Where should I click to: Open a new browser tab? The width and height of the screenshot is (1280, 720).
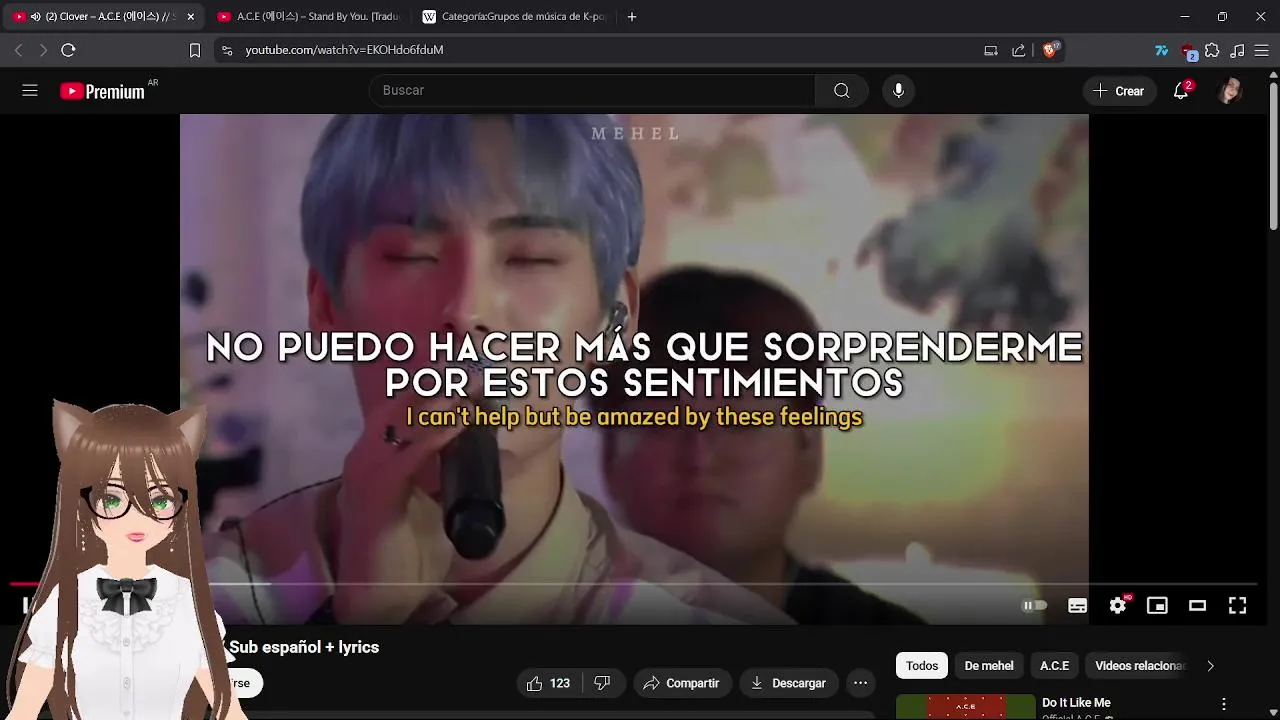tap(631, 17)
